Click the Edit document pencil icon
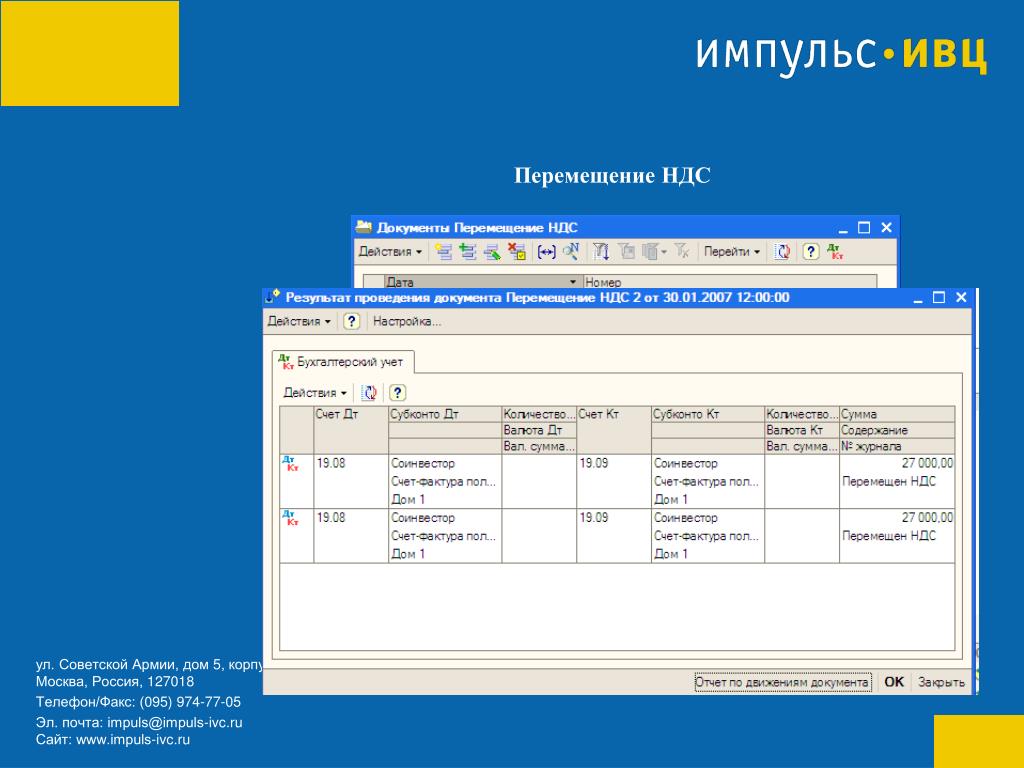 pyautogui.click(x=492, y=251)
